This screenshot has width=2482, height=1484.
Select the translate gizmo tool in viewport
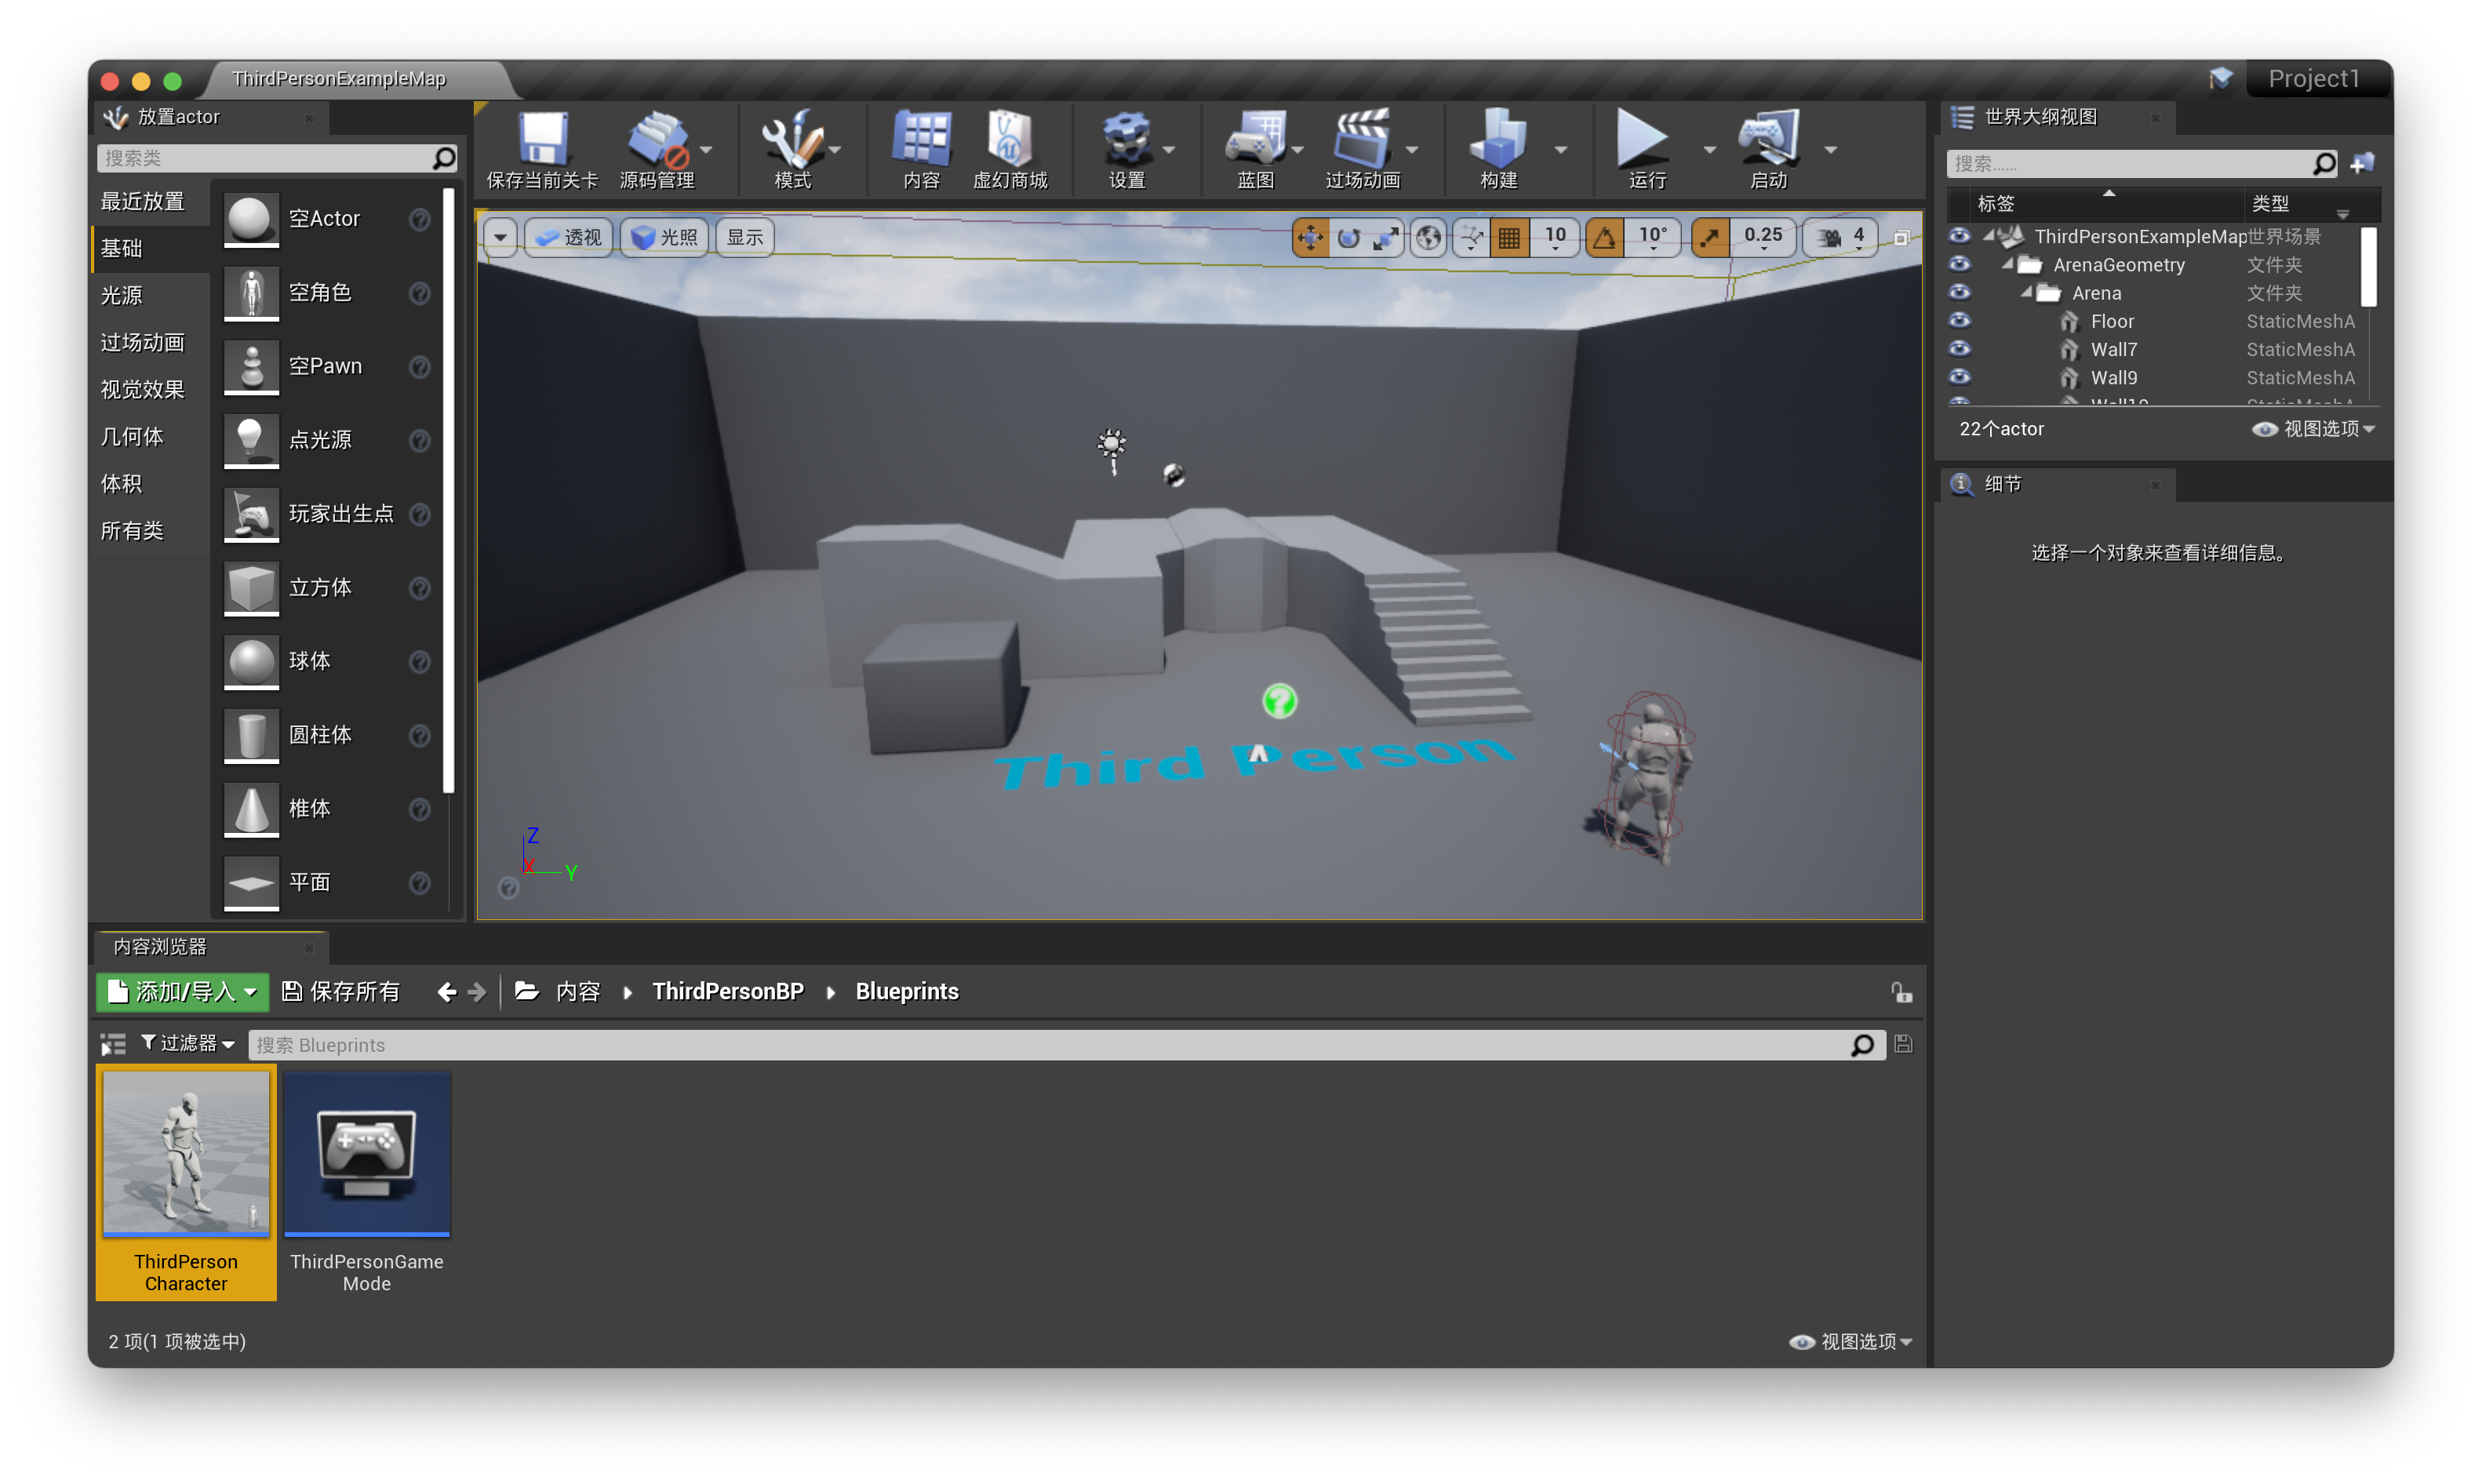1310,238
